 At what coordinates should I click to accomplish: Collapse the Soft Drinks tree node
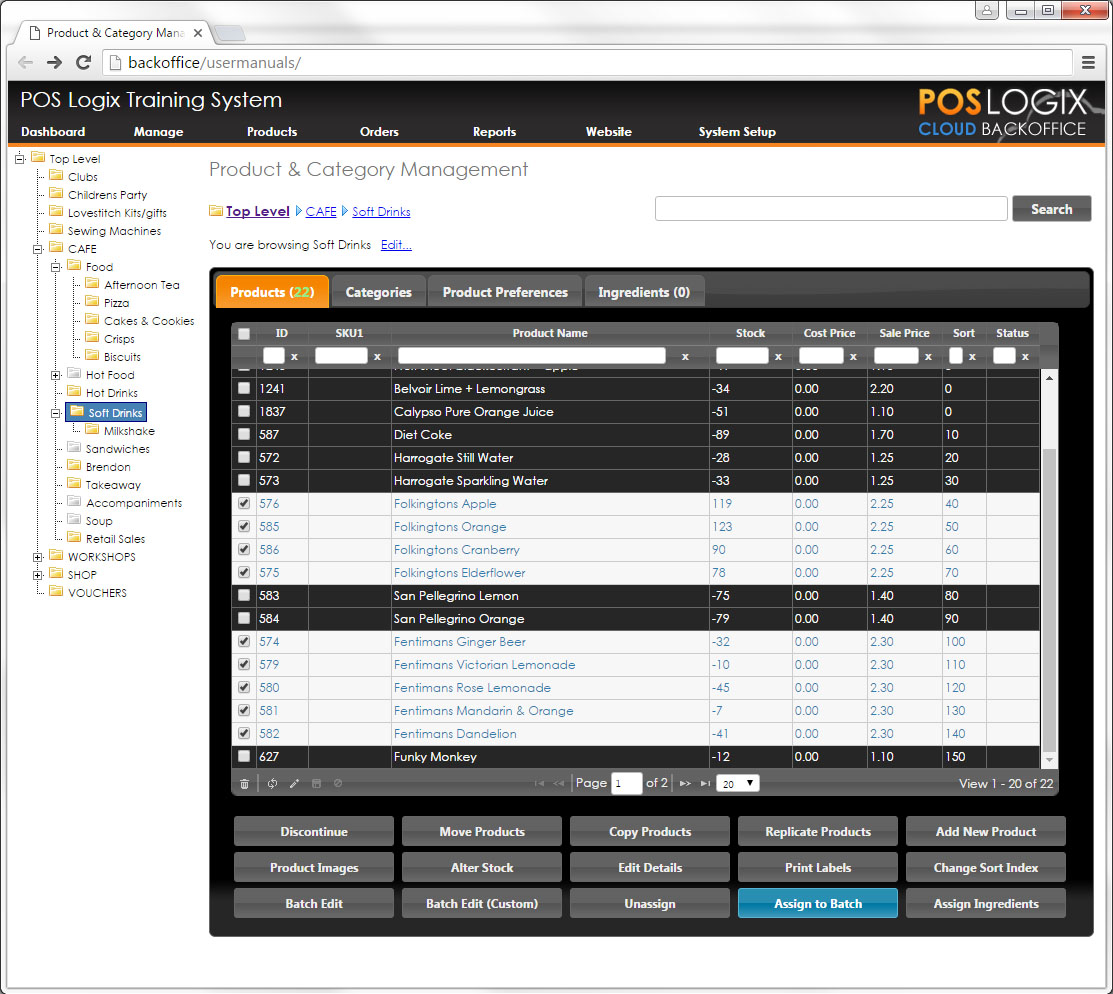click(56, 413)
